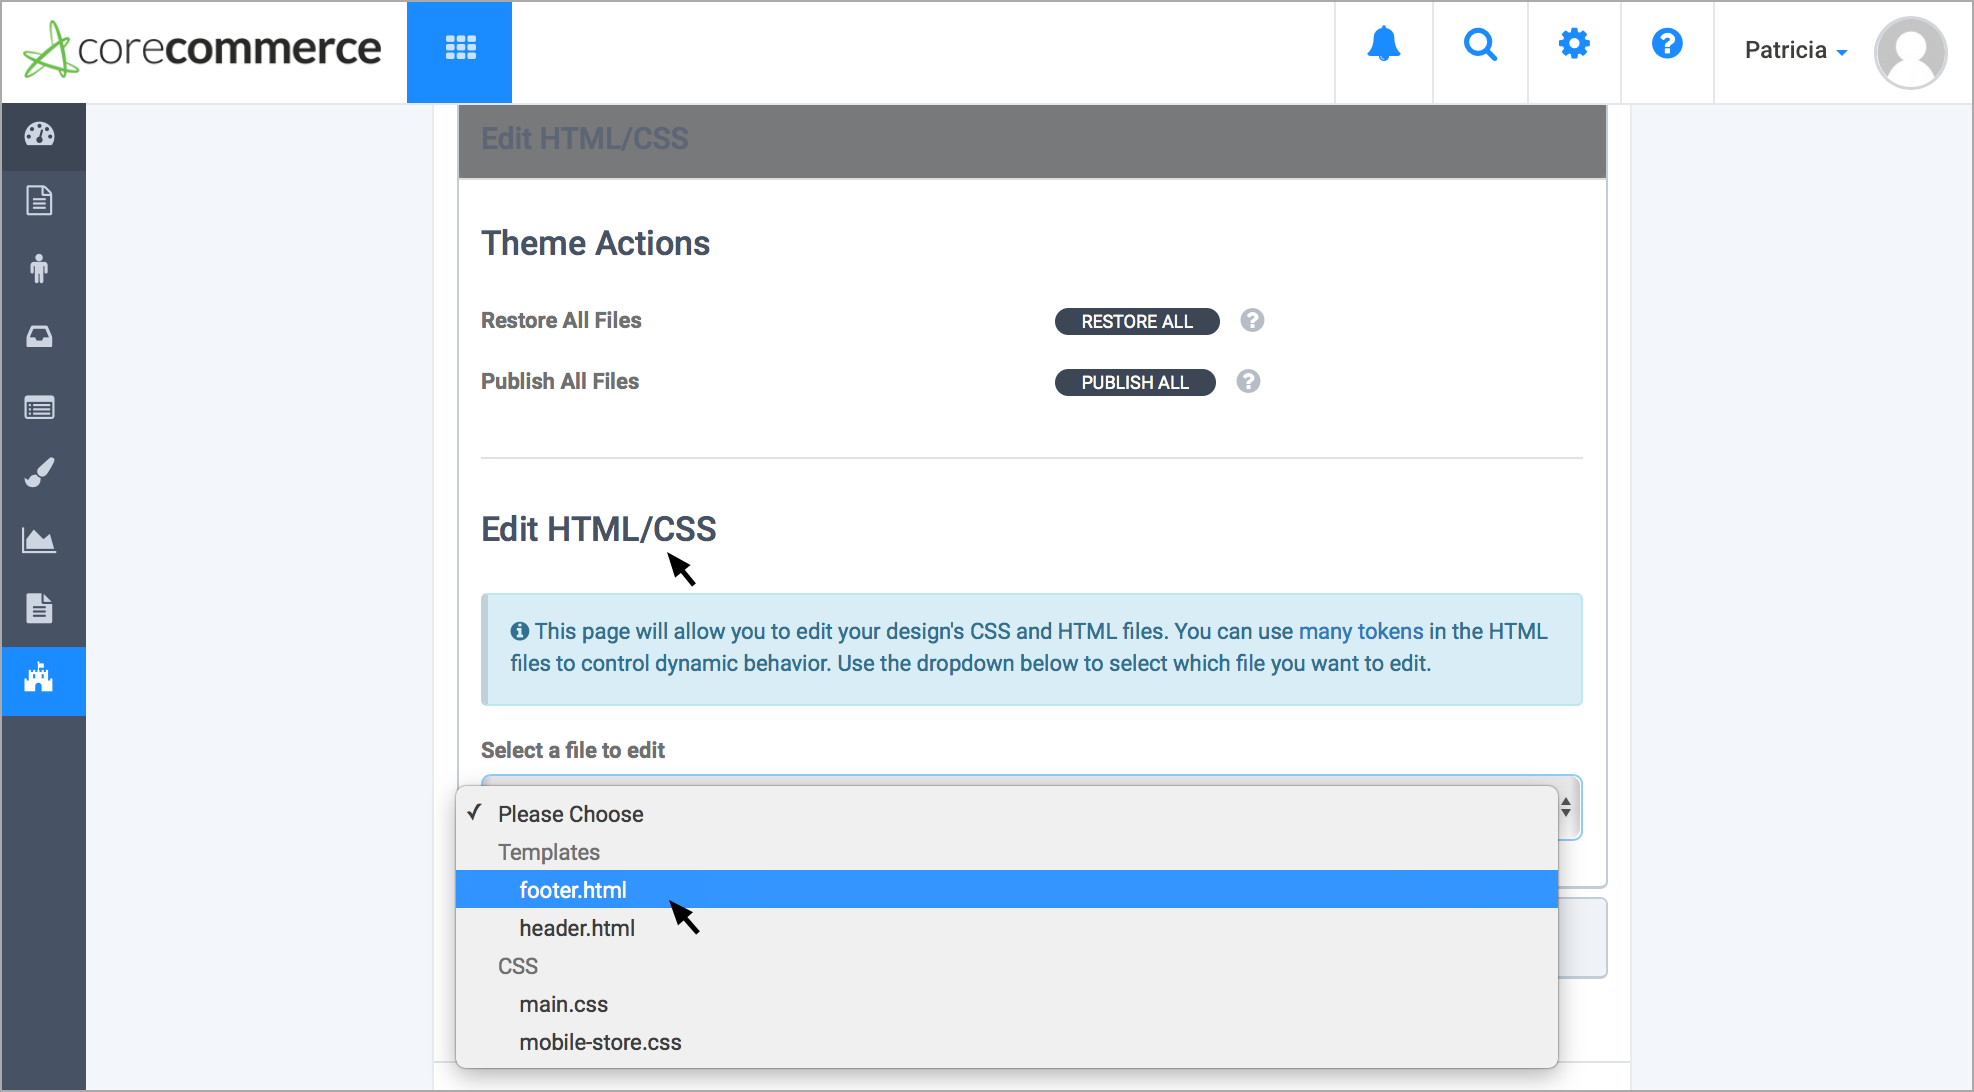The width and height of the screenshot is (1974, 1092).
Task: Open the dashboard gauge sidebar icon
Action: click(40, 134)
